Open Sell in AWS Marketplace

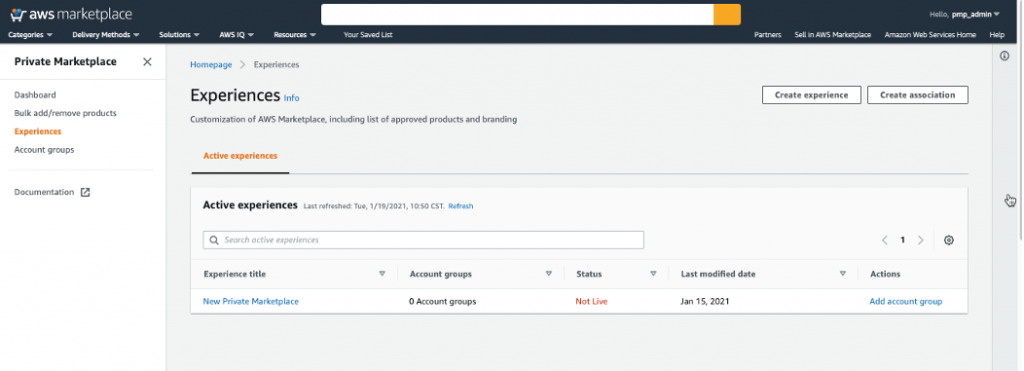pos(833,35)
